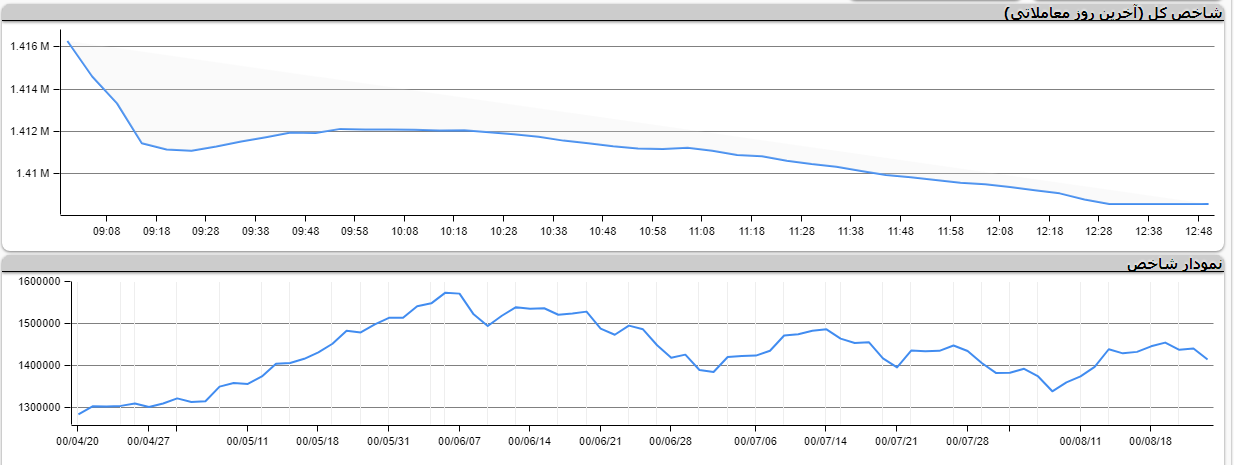Click the highest peak of the historical index line
Viewport: 1235px width, 465px height.
(x=446, y=292)
